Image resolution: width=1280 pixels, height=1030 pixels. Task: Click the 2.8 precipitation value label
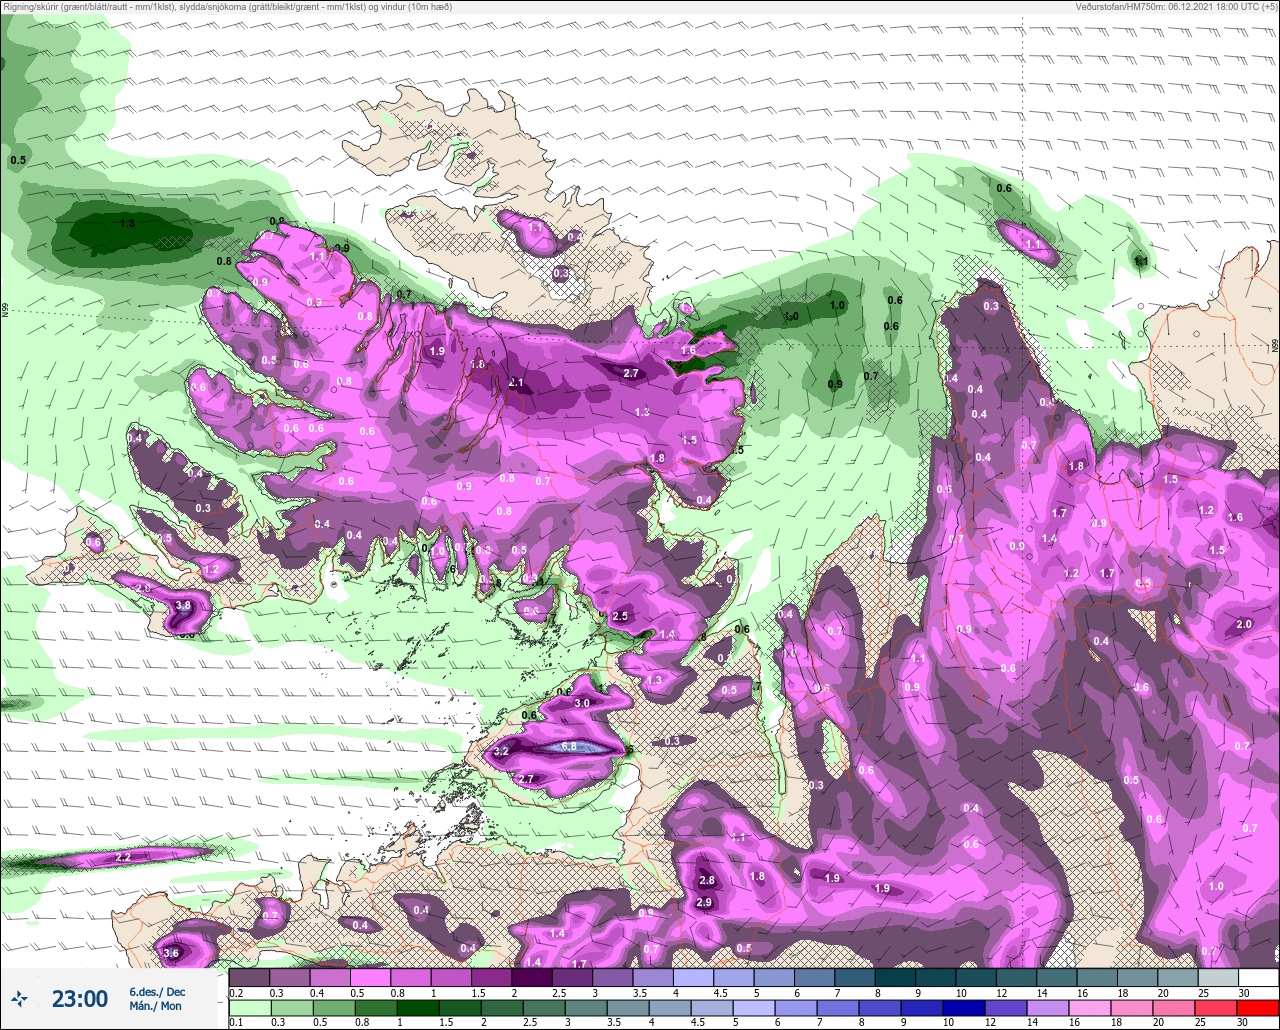pos(707,880)
